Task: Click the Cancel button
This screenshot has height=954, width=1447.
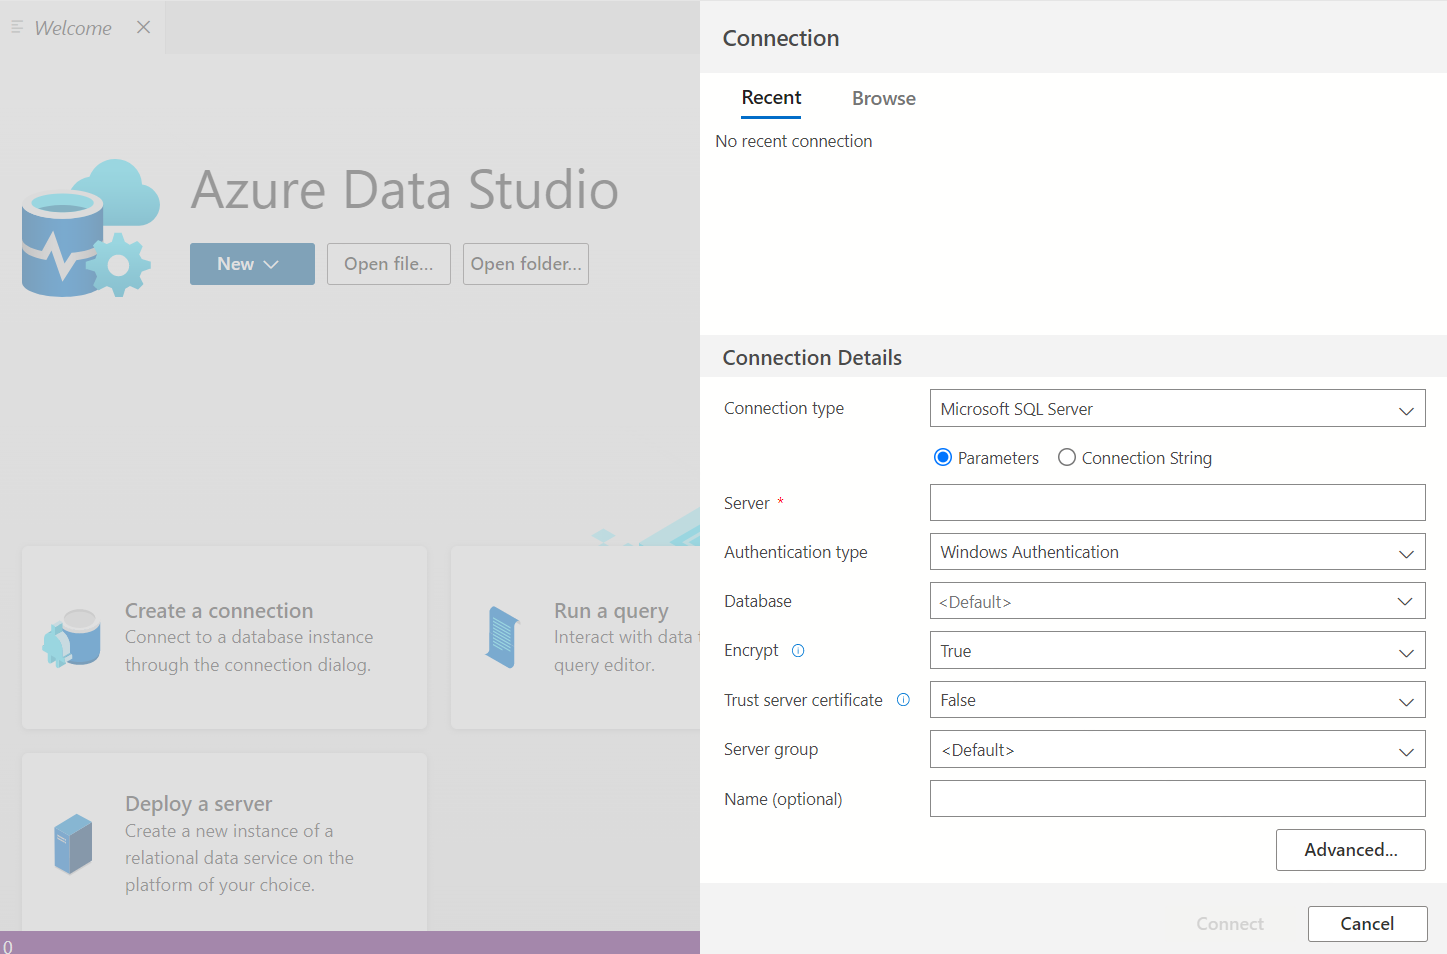Action: point(1367,924)
